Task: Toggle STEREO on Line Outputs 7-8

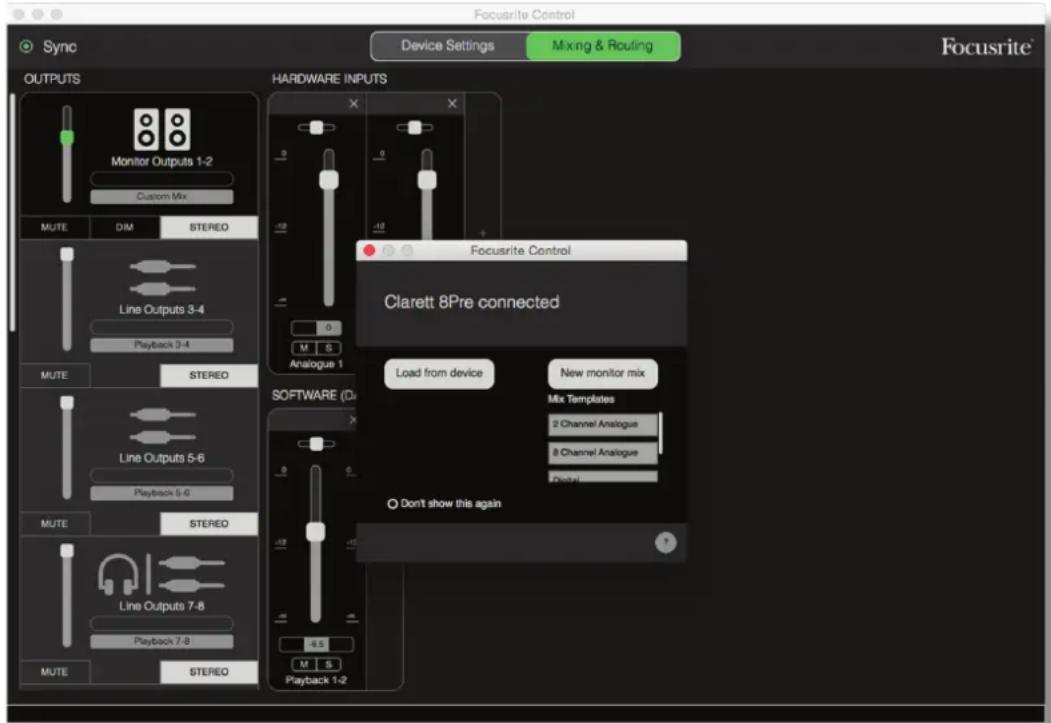Action: click(208, 671)
